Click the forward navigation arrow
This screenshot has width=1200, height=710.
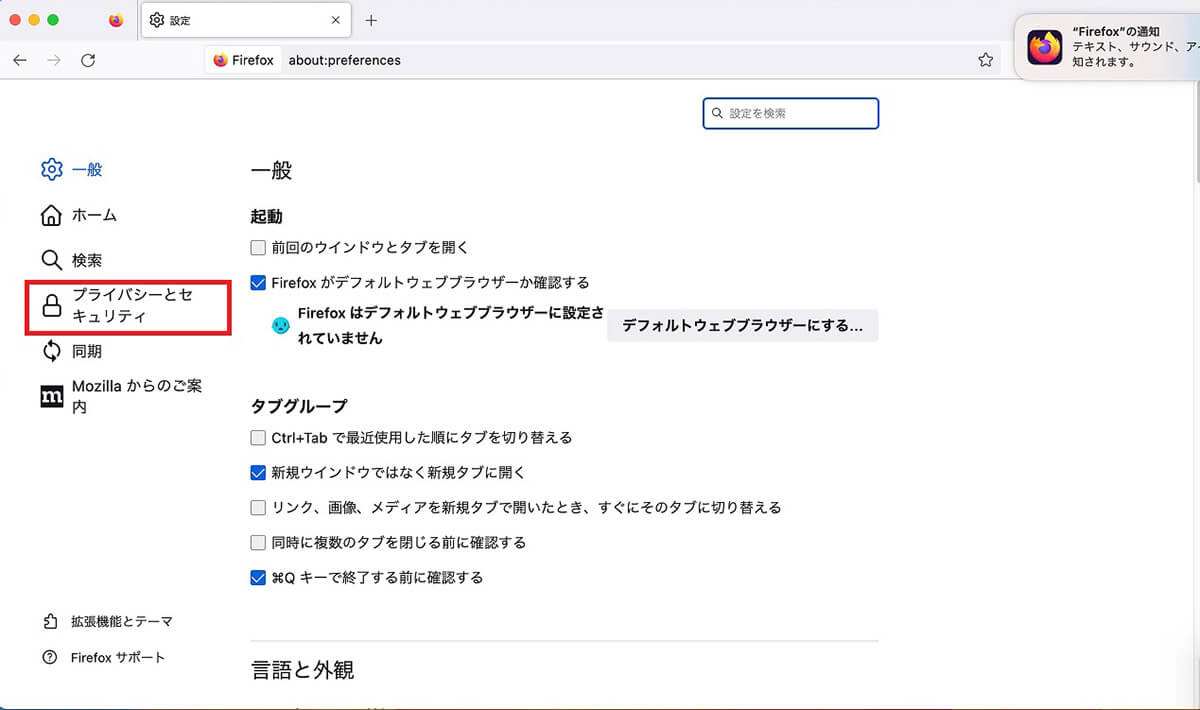tap(54, 60)
